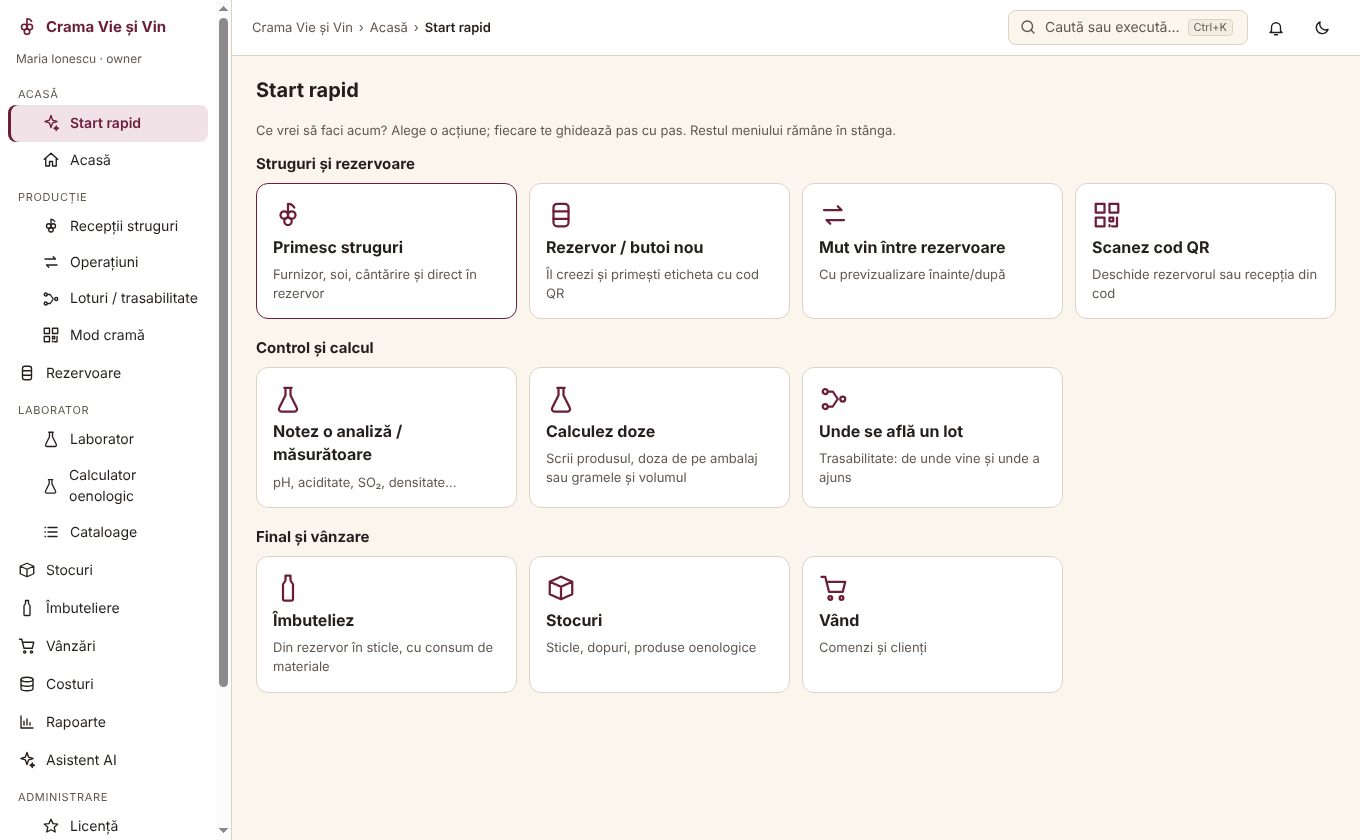Image resolution: width=1360 pixels, height=840 pixels.
Task: Click the branch icon on Unde se află un lot card
Action: [834, 399]
